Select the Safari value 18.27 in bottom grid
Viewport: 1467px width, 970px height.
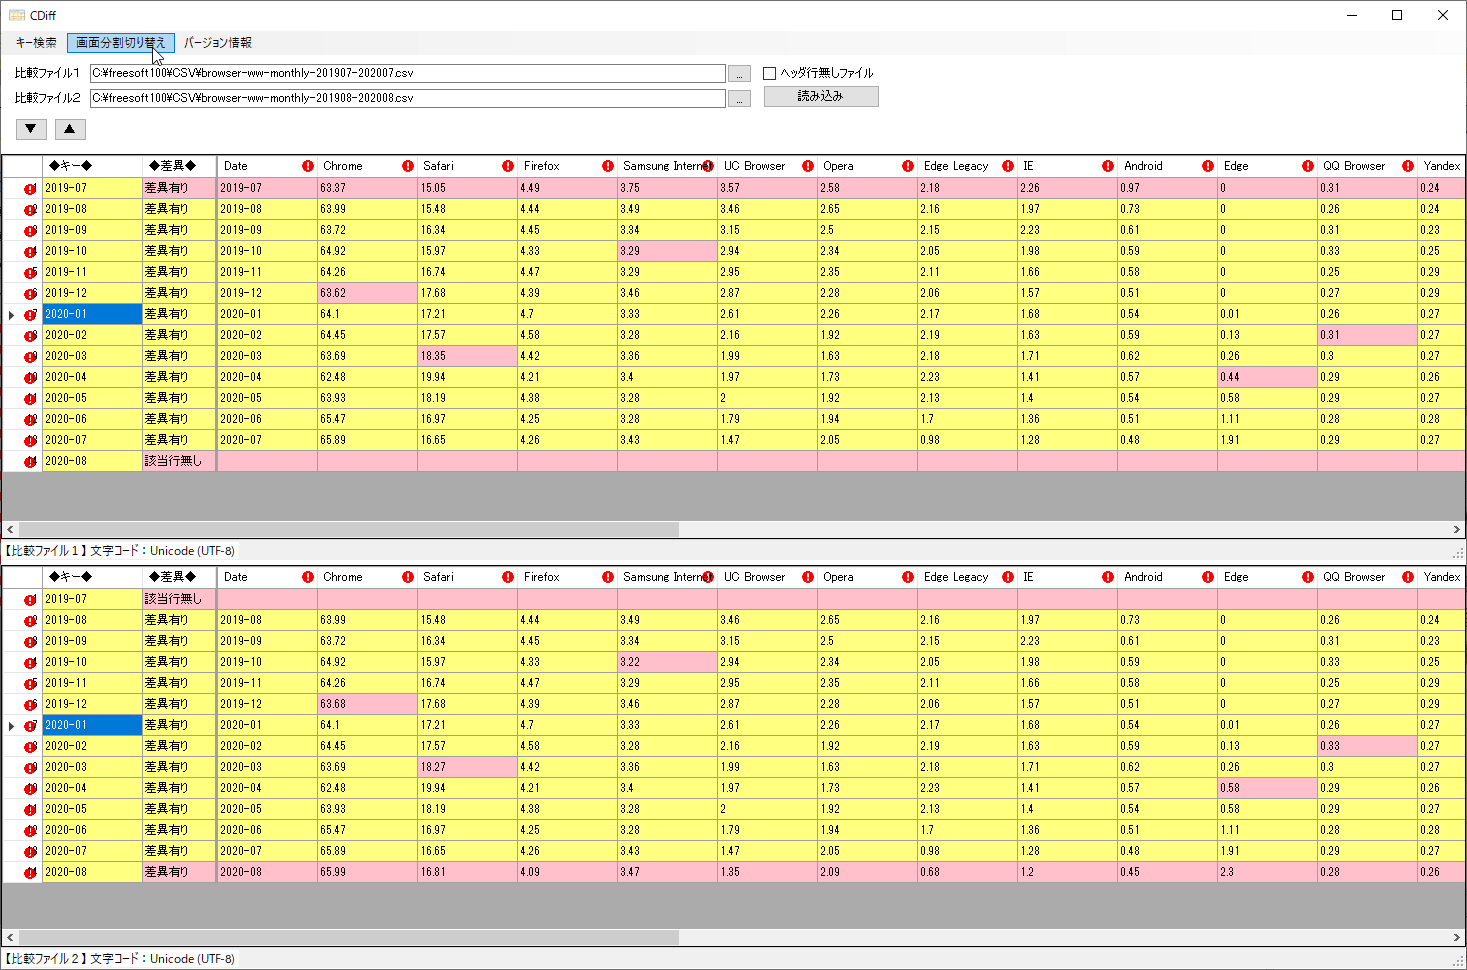[467, 767]
